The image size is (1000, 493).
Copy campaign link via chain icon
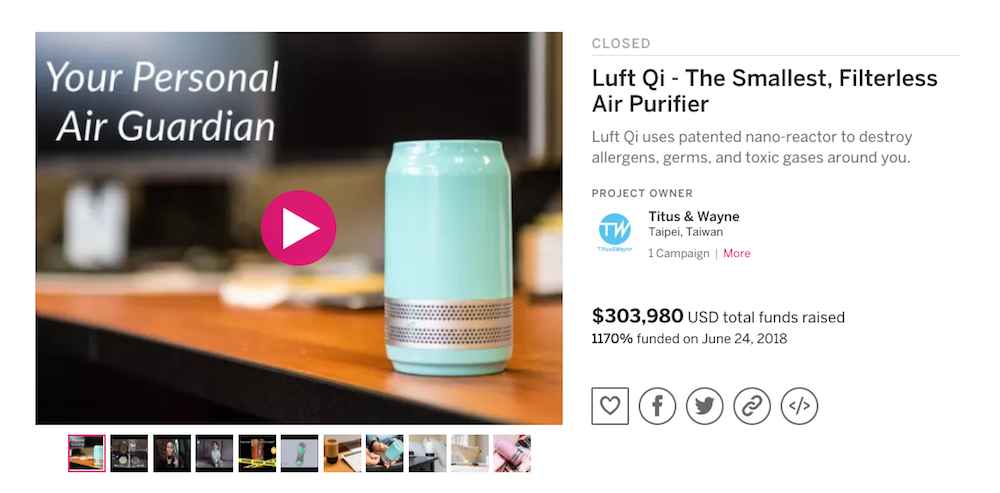pyautogui.click(x=752, y=406)
